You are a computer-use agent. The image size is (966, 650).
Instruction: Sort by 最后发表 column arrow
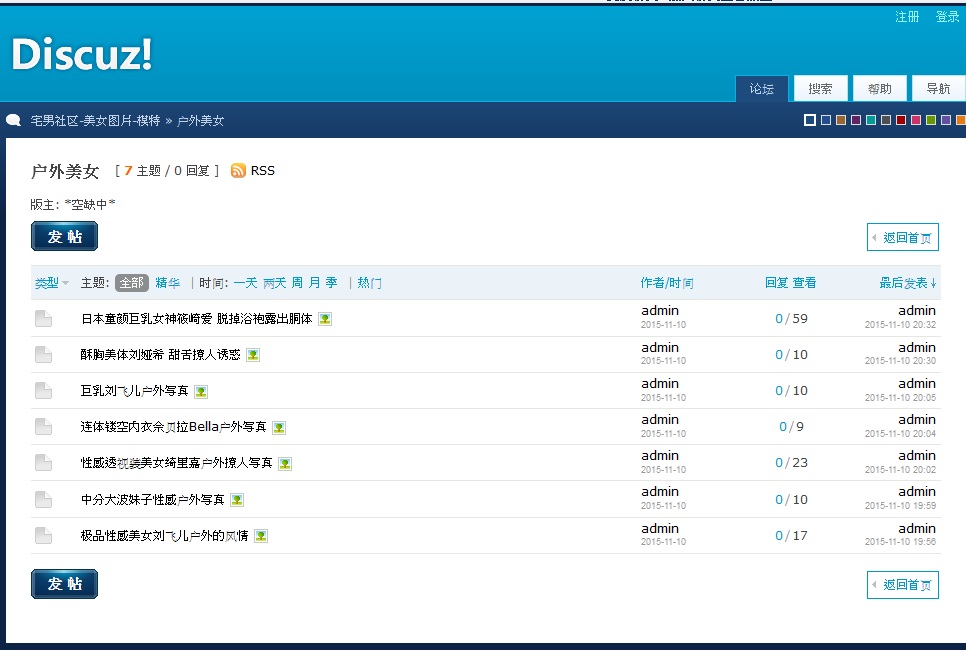click(x=933, y=283)
